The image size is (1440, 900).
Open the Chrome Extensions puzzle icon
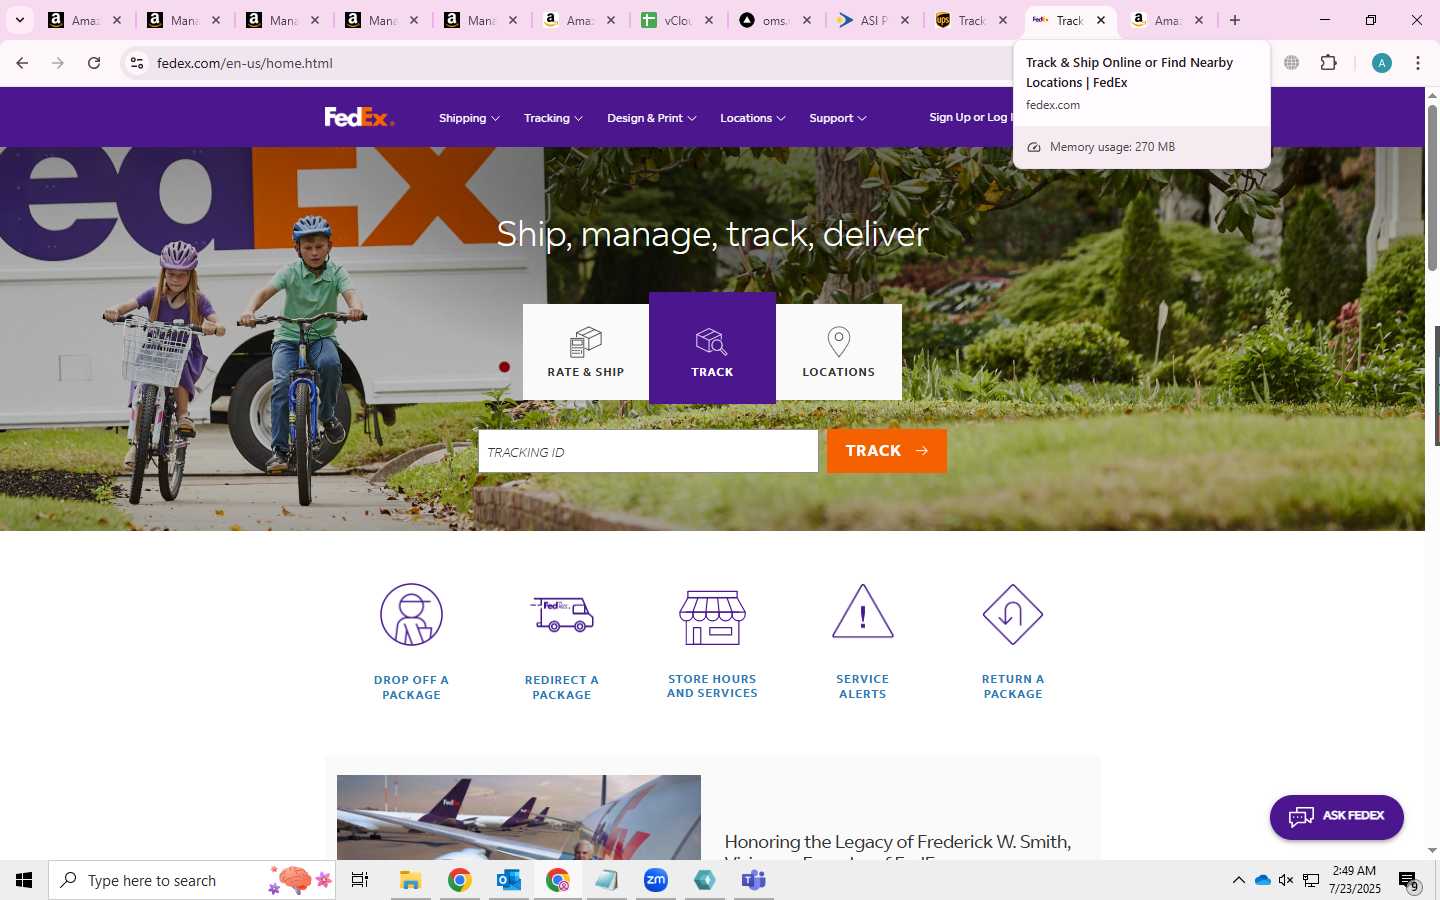pyautogui.click(x=1328, y=63)
